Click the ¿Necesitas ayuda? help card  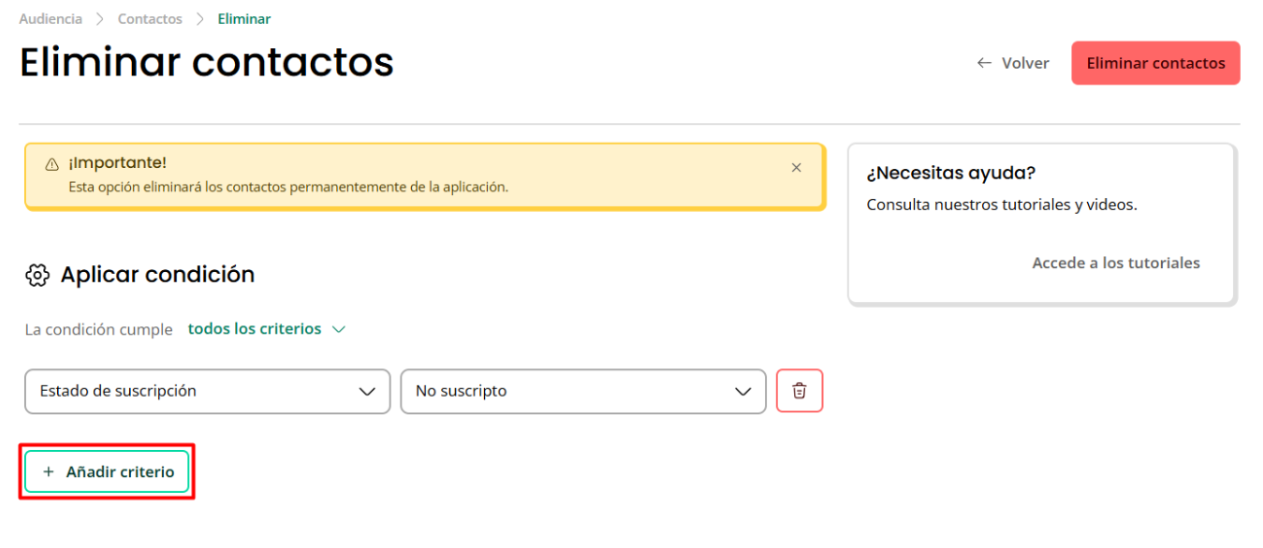pyautogui.click(x=1041, y=223)
